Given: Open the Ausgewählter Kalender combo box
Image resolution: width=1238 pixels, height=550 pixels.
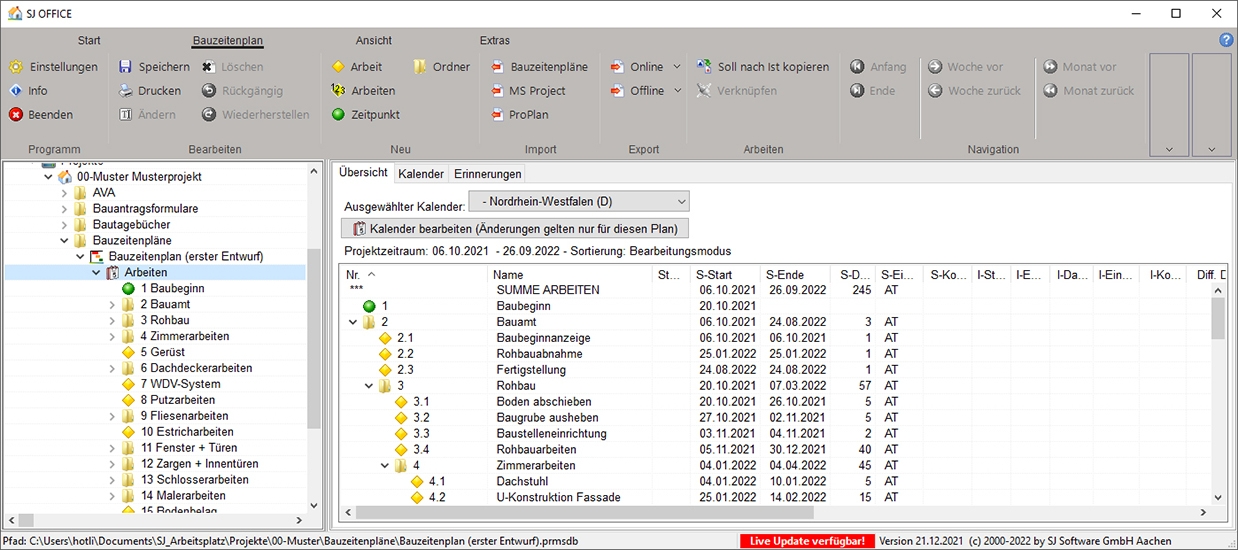Looking at the screenshot, I should click(579, 202).
